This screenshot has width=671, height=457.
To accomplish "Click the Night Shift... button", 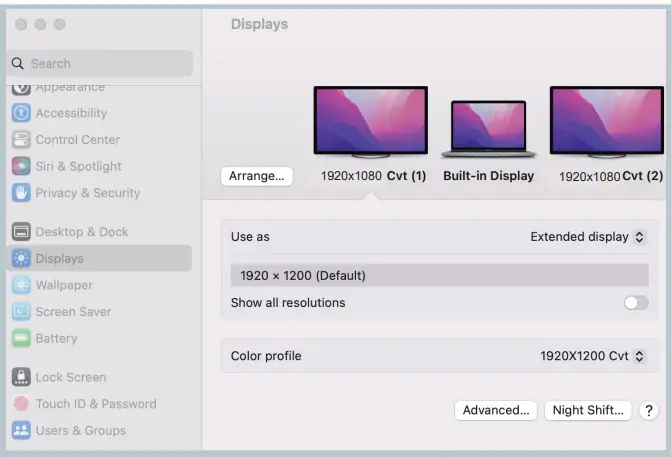I will click(x=588, y=410).
